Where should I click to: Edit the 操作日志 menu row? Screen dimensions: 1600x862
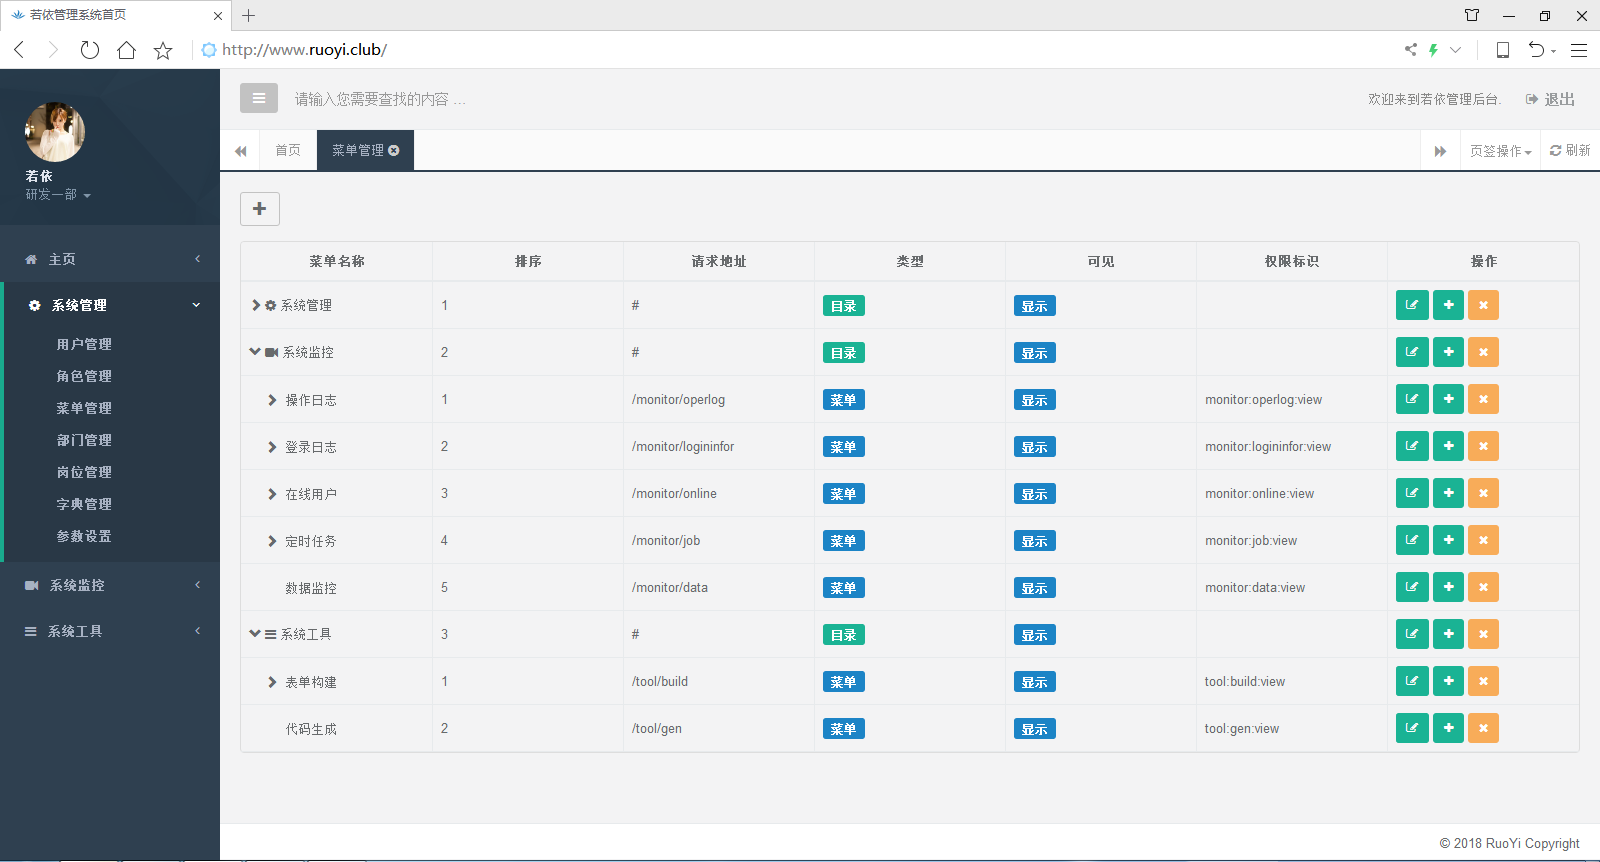click(x=1412, y=399)
